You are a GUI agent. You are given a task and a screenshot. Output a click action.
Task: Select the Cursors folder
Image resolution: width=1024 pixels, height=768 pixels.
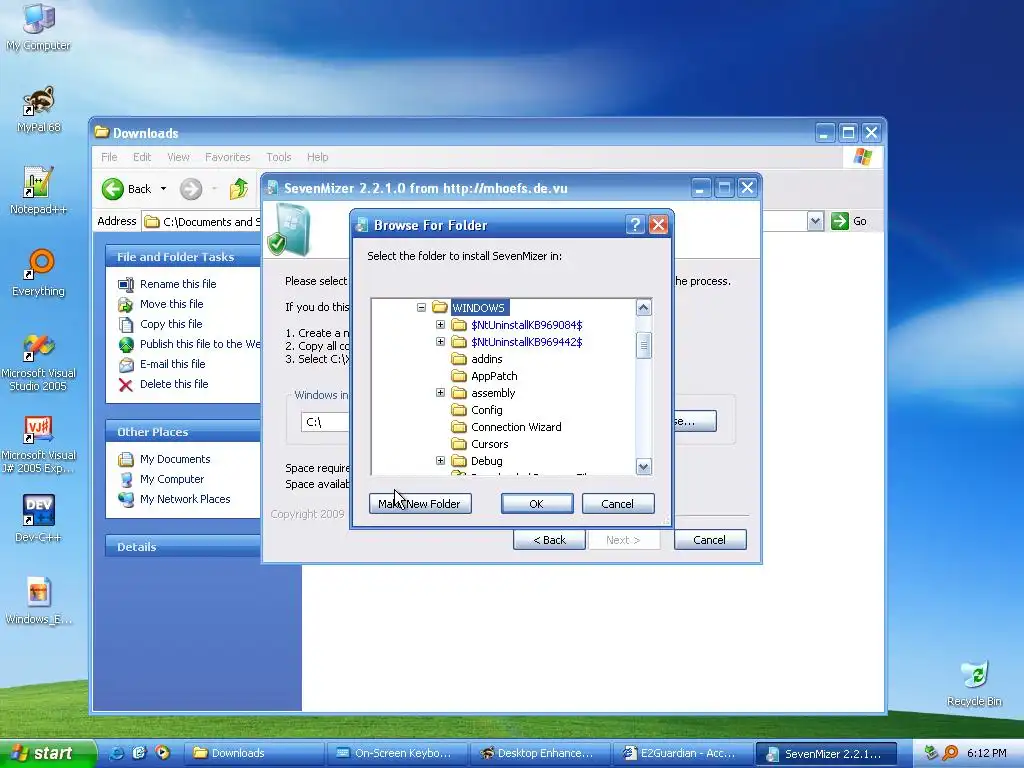click(480, 444)
